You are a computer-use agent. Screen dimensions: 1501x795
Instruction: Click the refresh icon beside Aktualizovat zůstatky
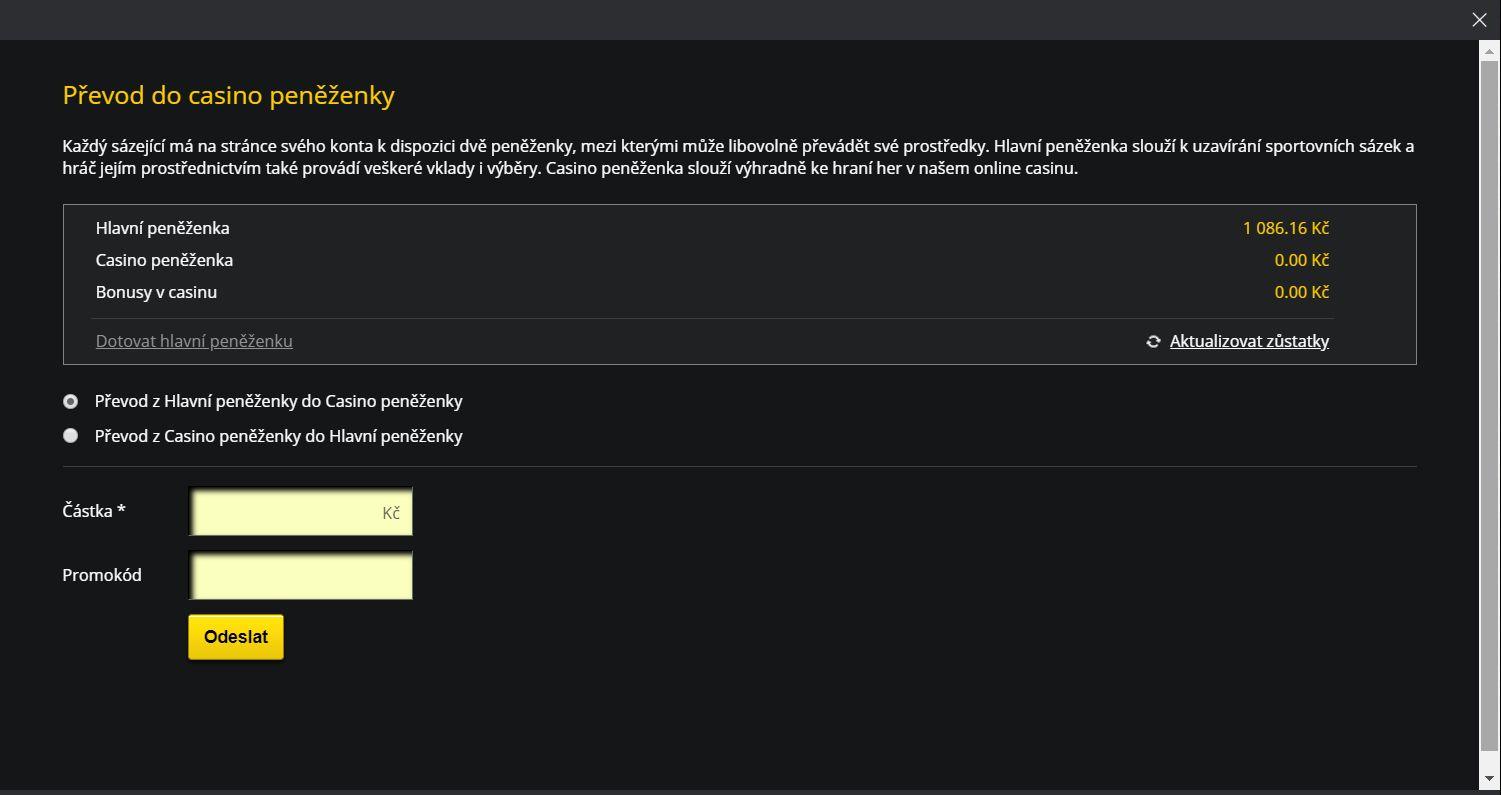click(1153, 342)
